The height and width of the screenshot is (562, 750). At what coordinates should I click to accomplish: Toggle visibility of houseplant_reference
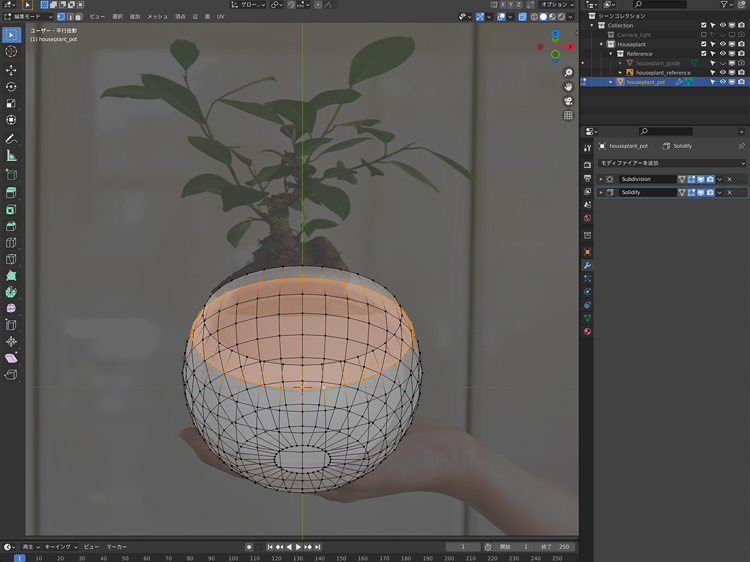722,73
